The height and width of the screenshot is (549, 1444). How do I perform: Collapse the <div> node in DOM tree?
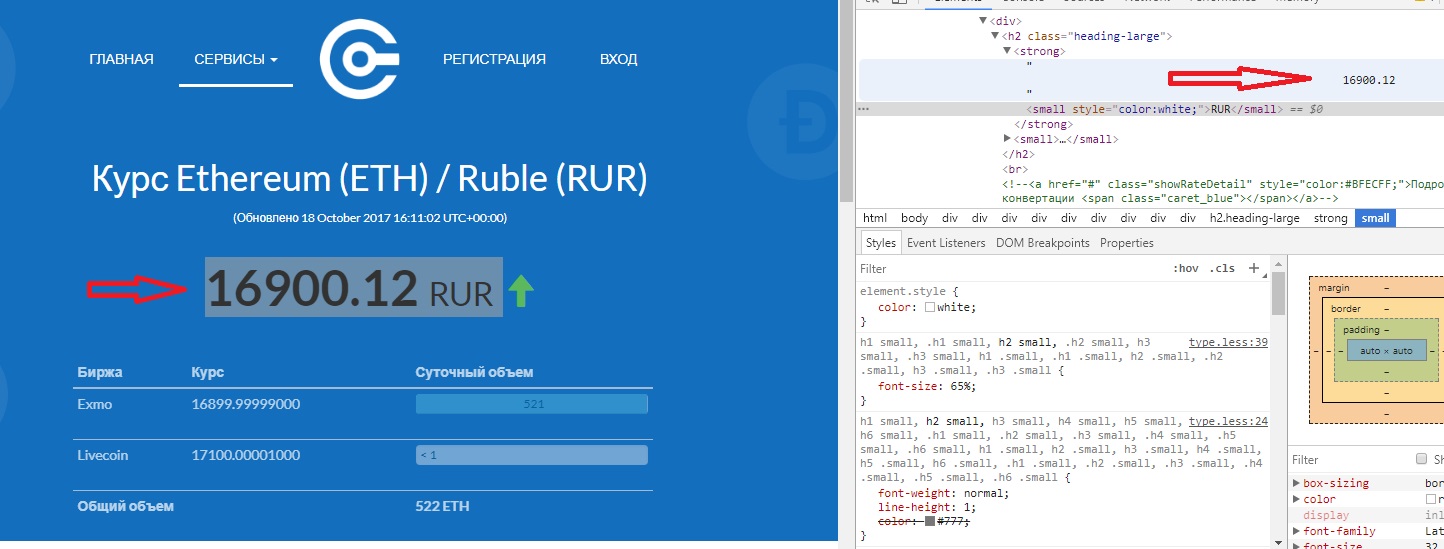click(x=983, y=20)
